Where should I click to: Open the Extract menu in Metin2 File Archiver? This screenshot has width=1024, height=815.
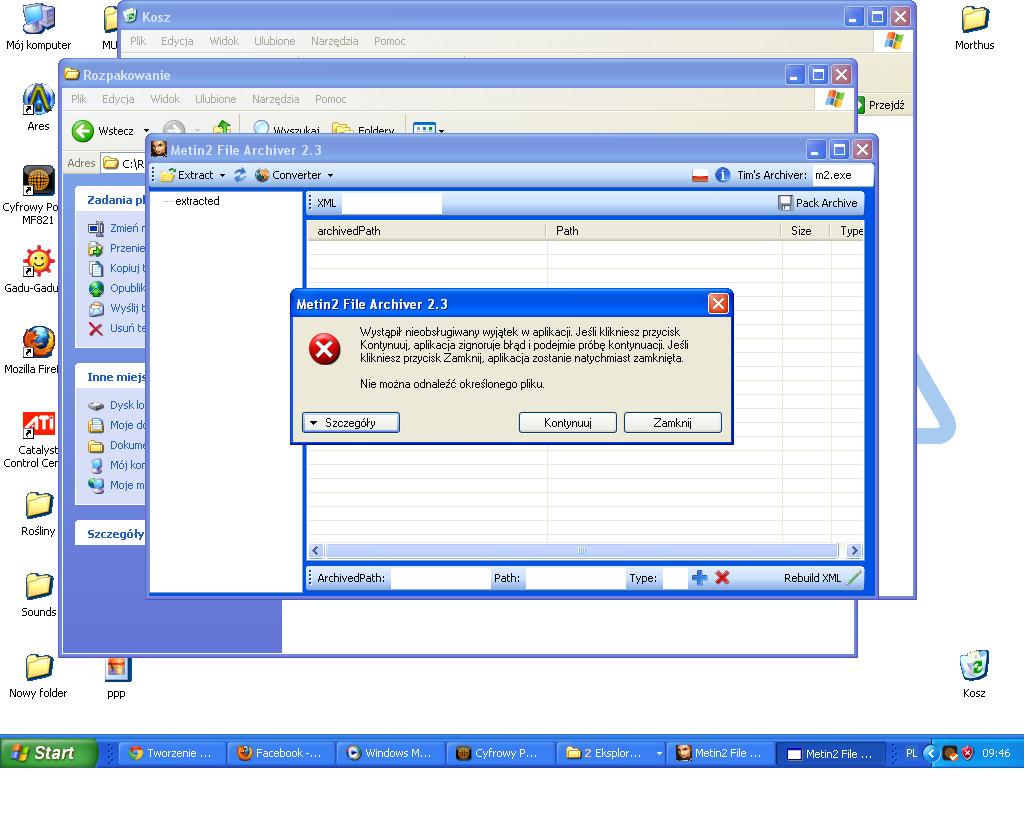point(187,175)
